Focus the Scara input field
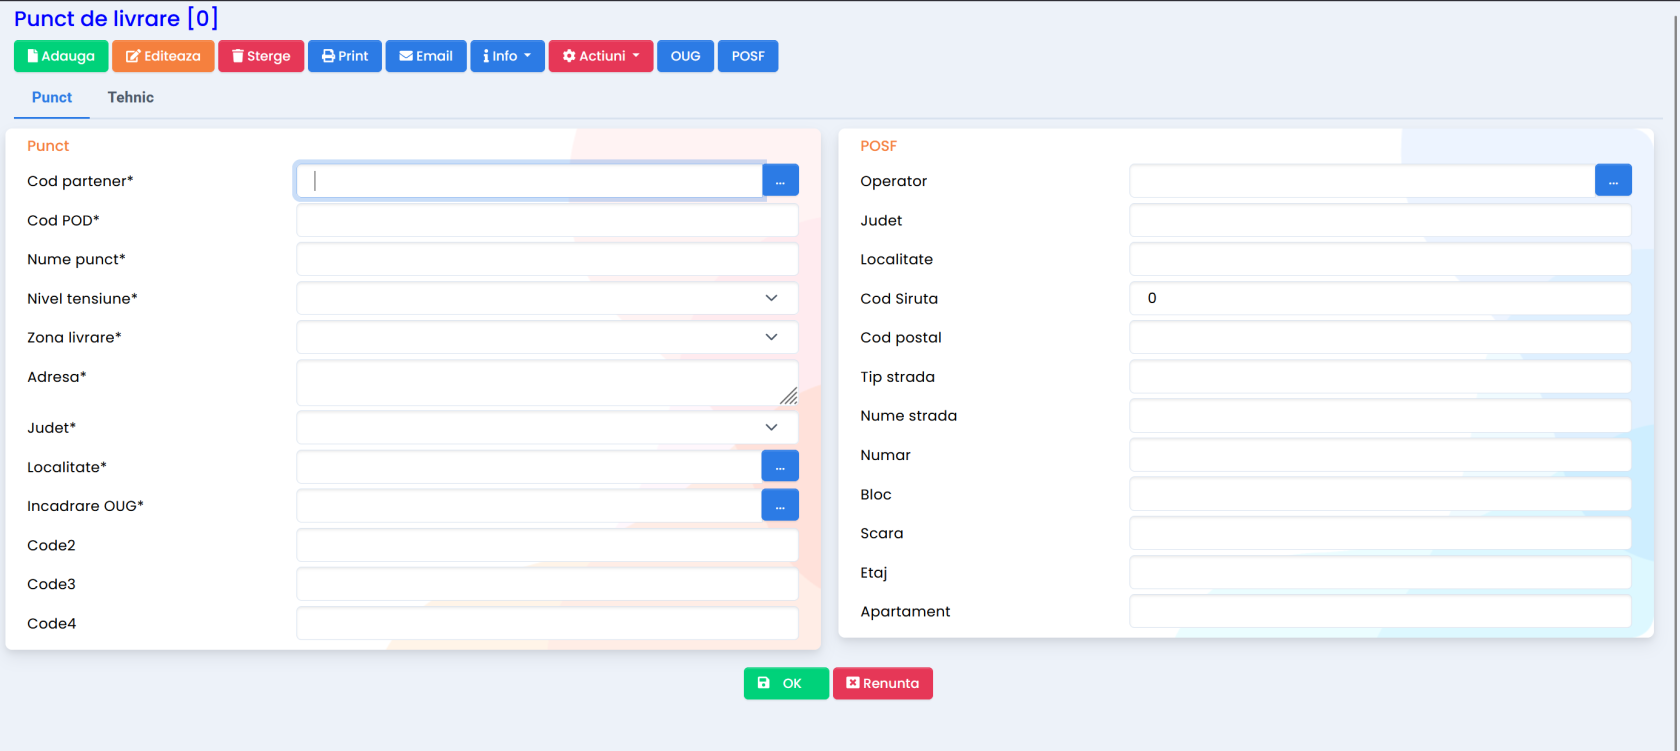The image size is (1680, 751). pos(1380,533)
